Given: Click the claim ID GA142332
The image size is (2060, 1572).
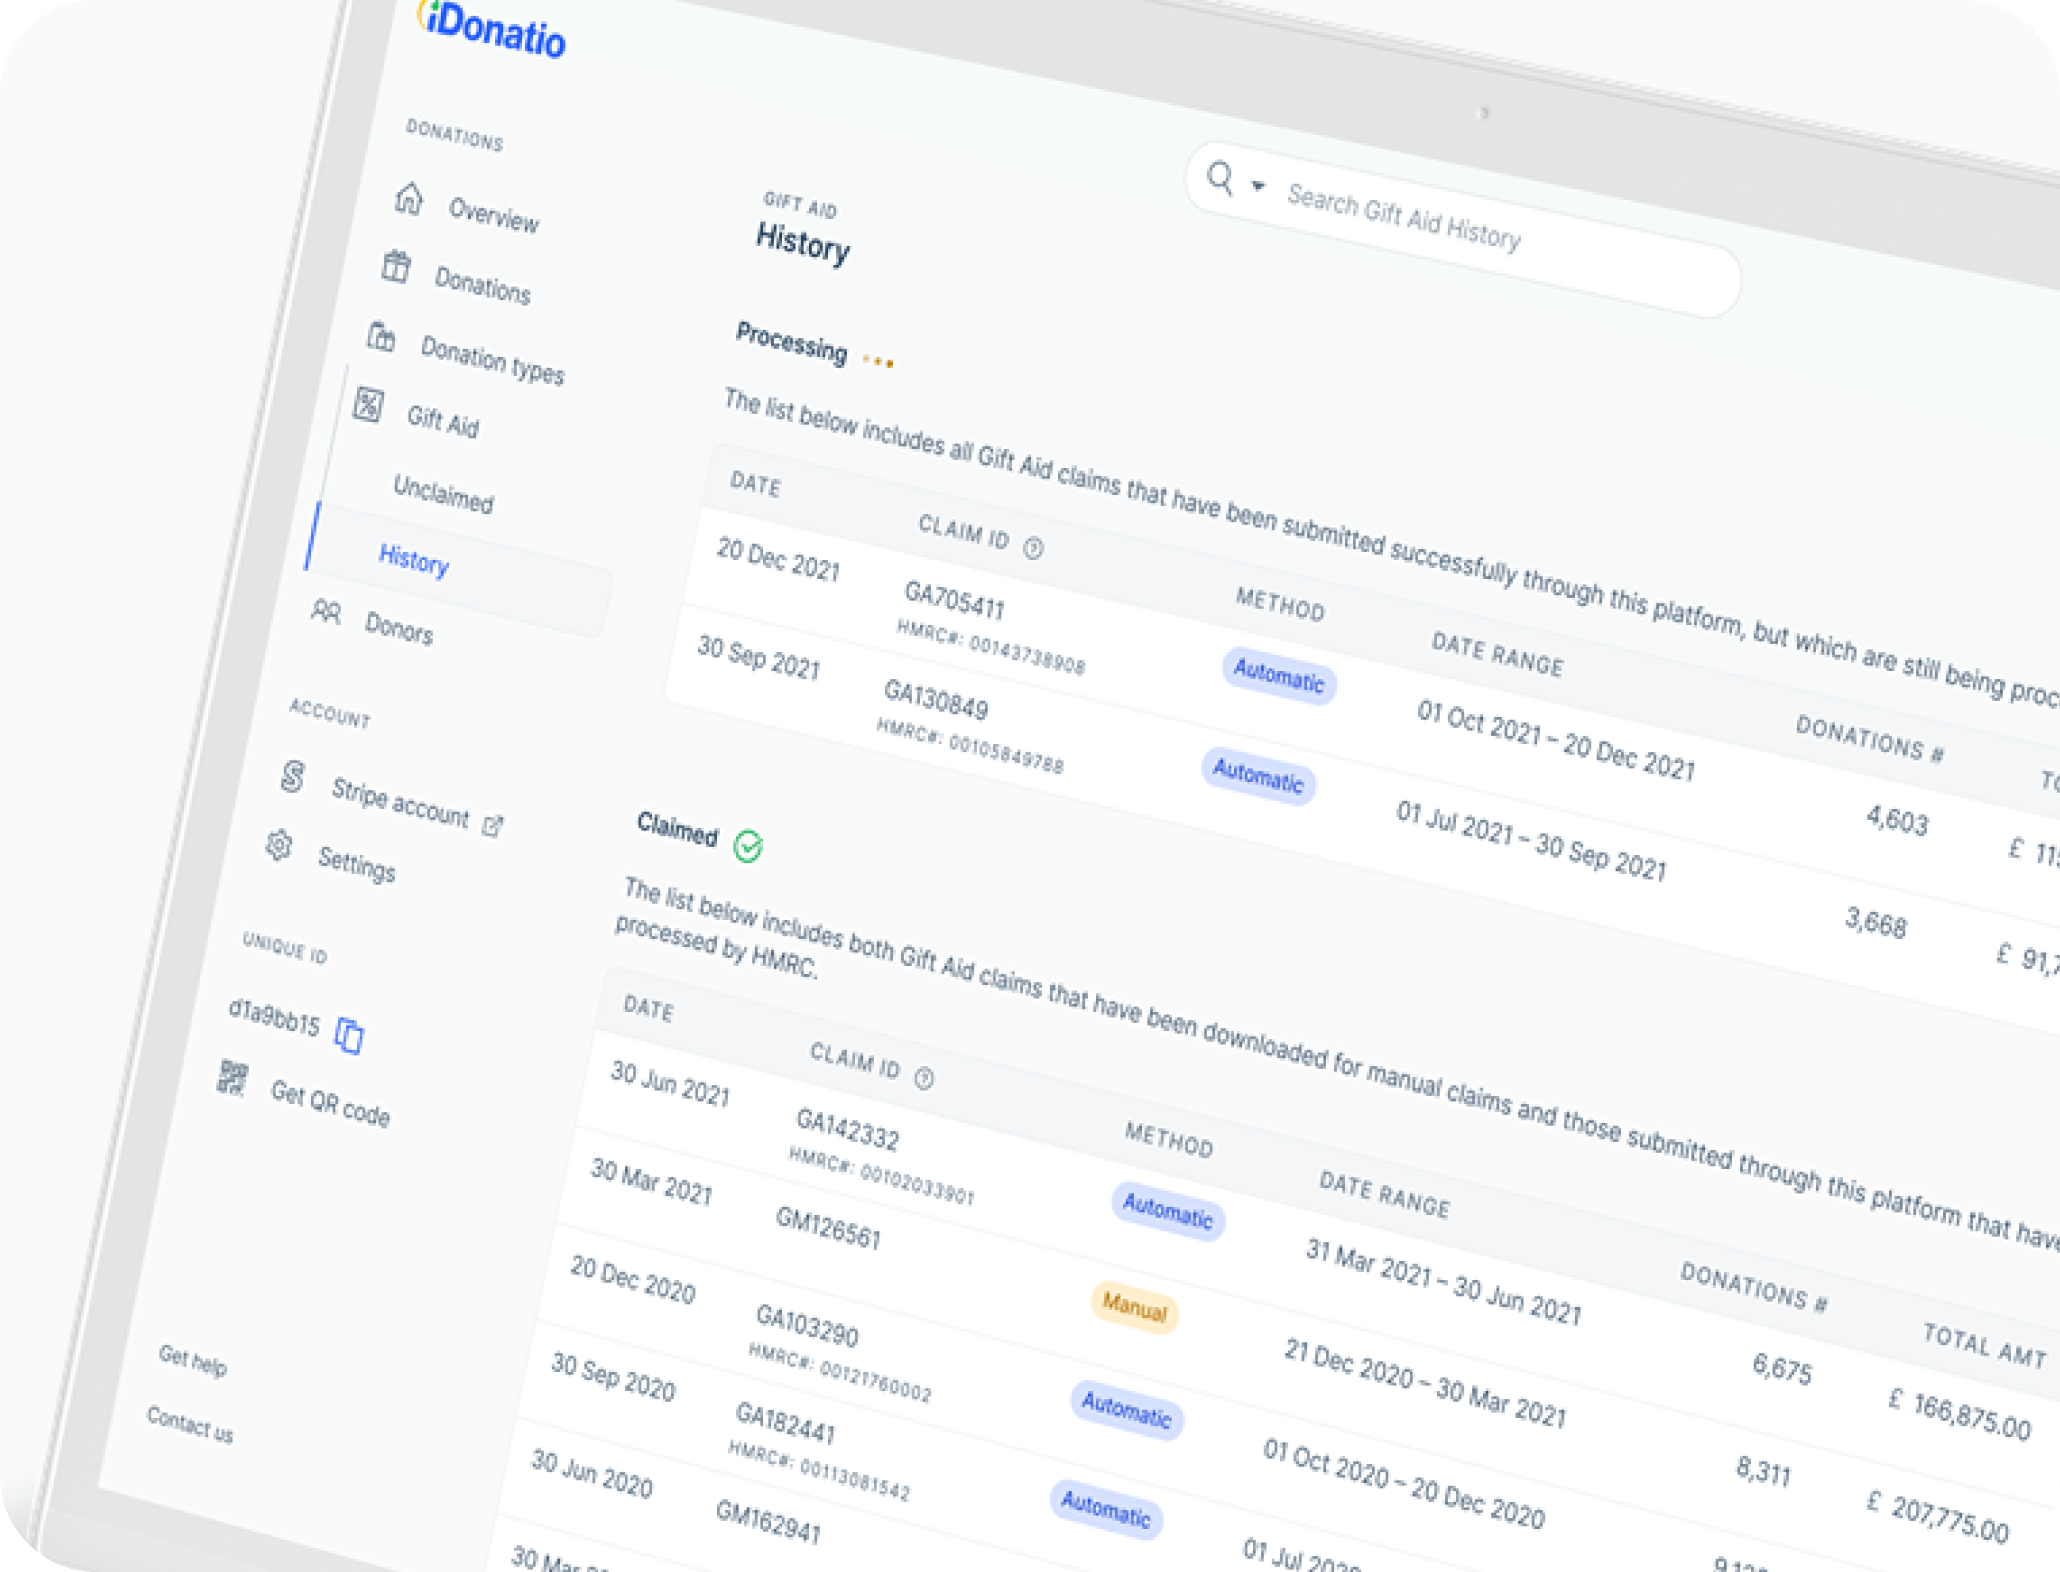Looking at the screenshot, I should point(847,1131).
